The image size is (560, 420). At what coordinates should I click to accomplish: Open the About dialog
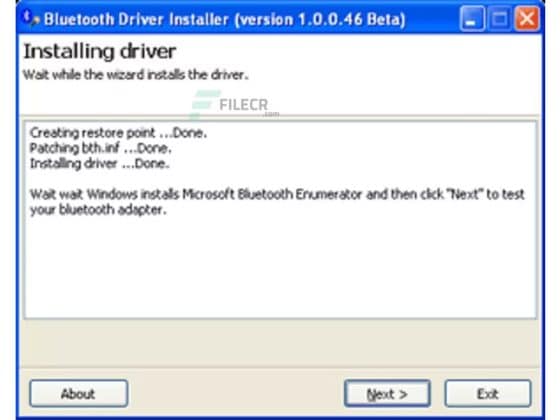point(79,393)
